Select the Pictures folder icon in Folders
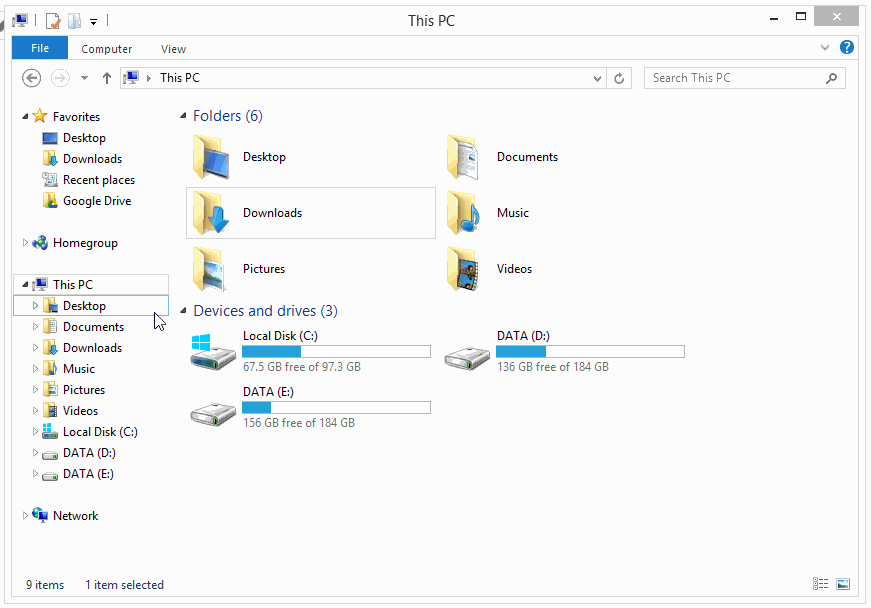The height and width of the screenshot is (608, 871). (x=210, y=269)
